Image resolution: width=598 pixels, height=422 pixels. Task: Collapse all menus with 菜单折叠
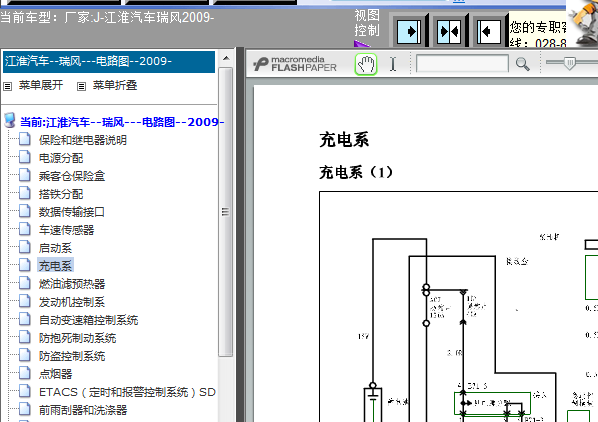(115, 85)
